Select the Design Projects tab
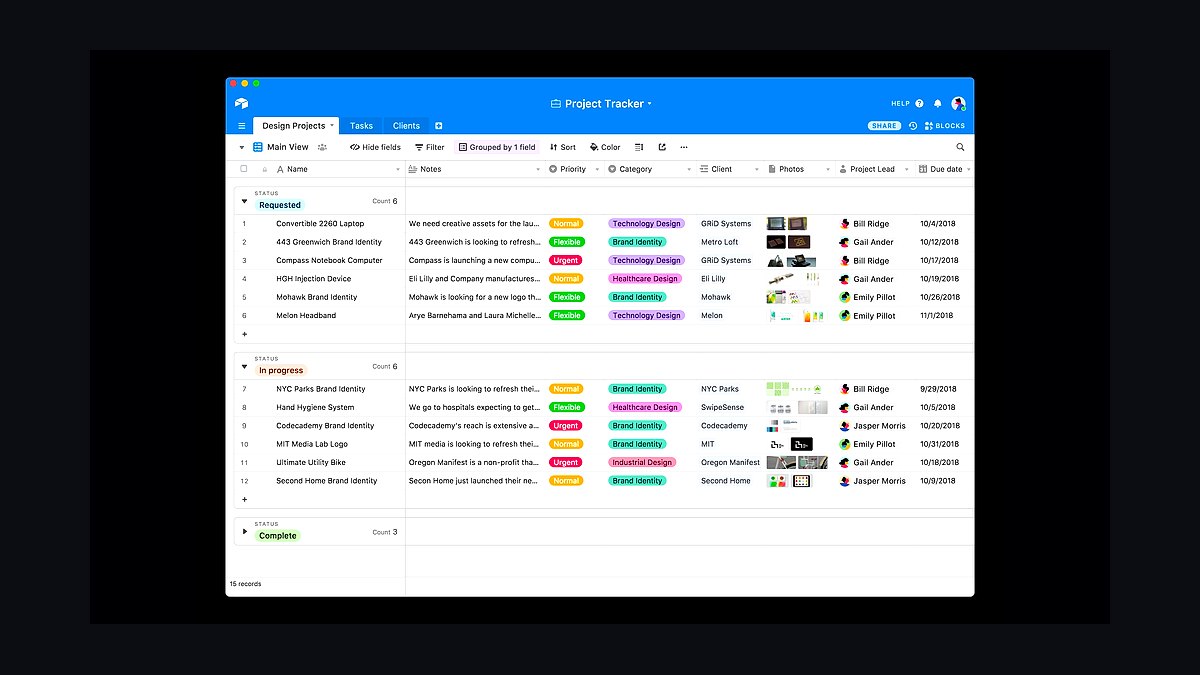Screen dimensions: 1200x675 tap(297, 126)
